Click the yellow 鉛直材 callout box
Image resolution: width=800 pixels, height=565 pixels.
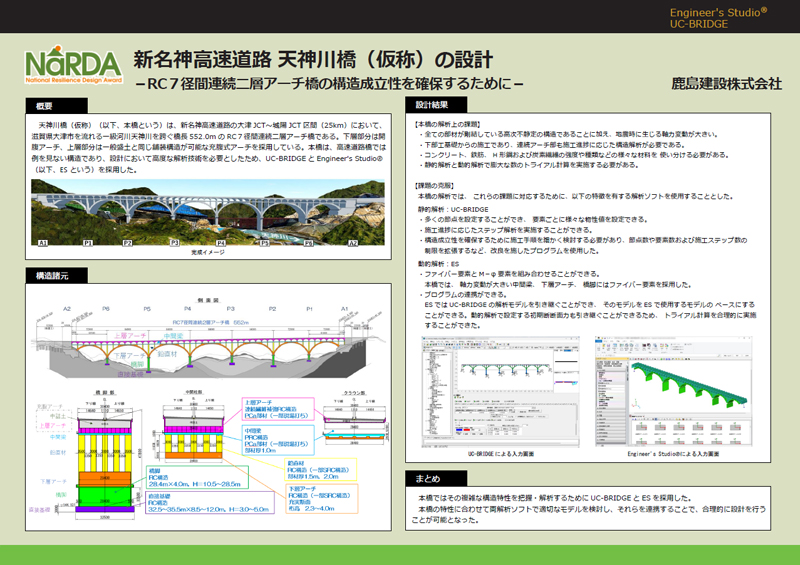tap(320, 470)
